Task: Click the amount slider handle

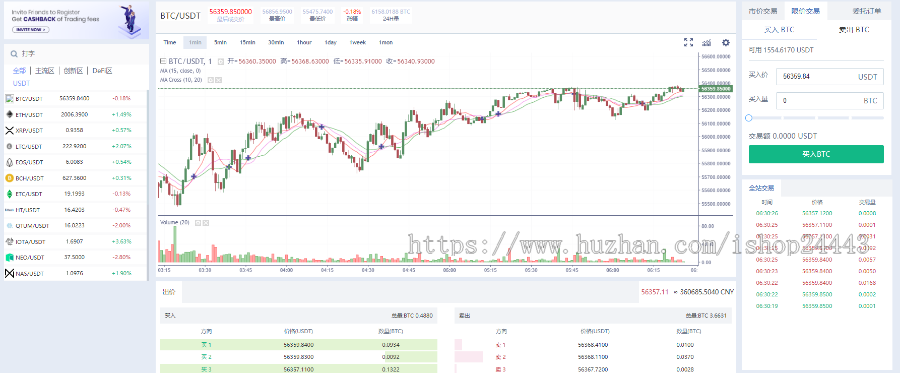Action: [x=748, y=118]
